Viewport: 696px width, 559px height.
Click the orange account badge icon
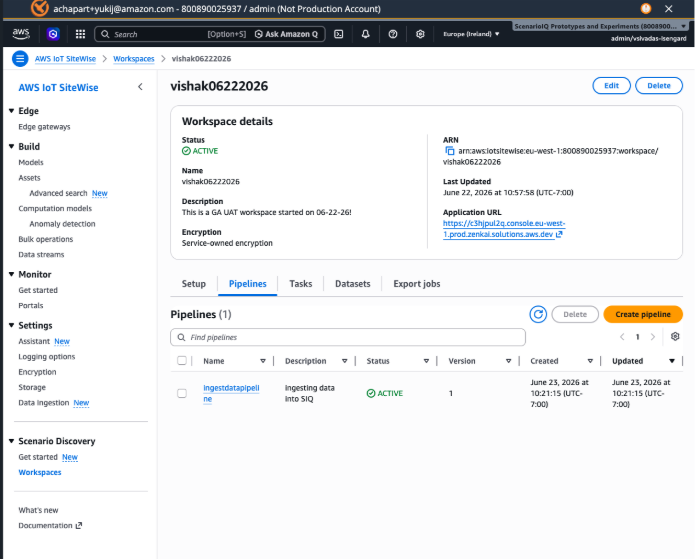pos(40,8)
